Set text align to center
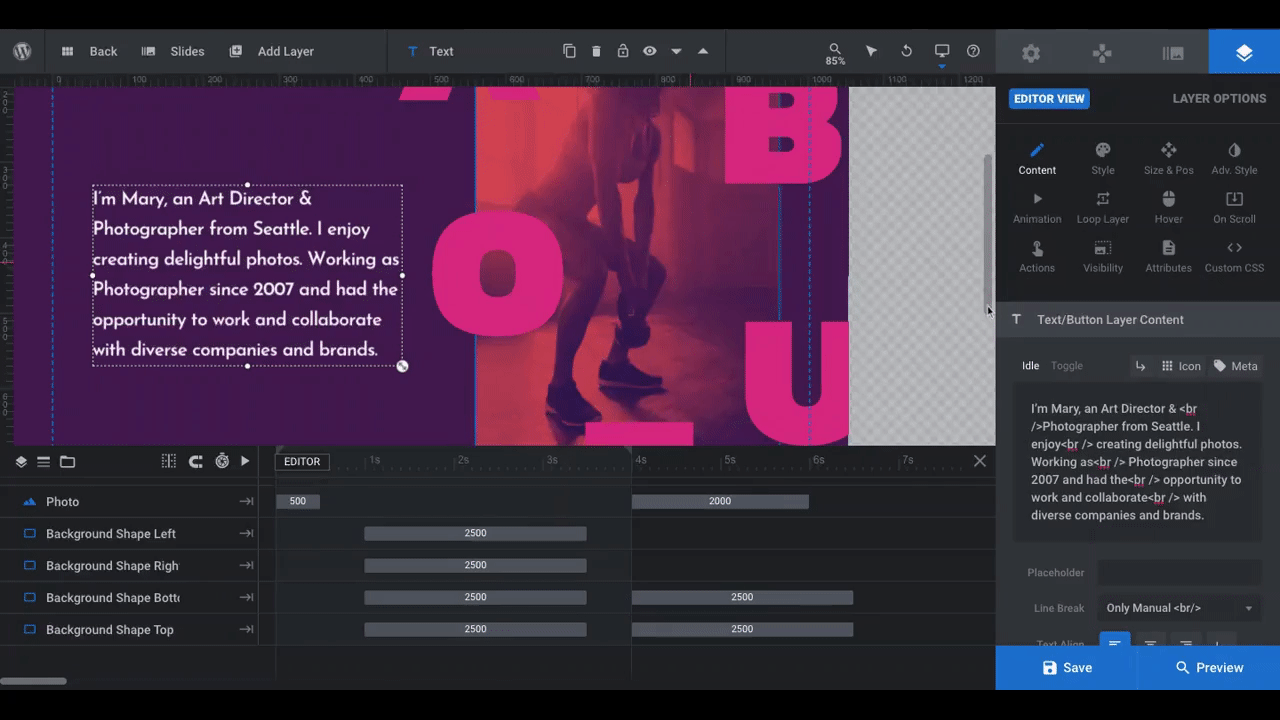 pos(1151,642)
